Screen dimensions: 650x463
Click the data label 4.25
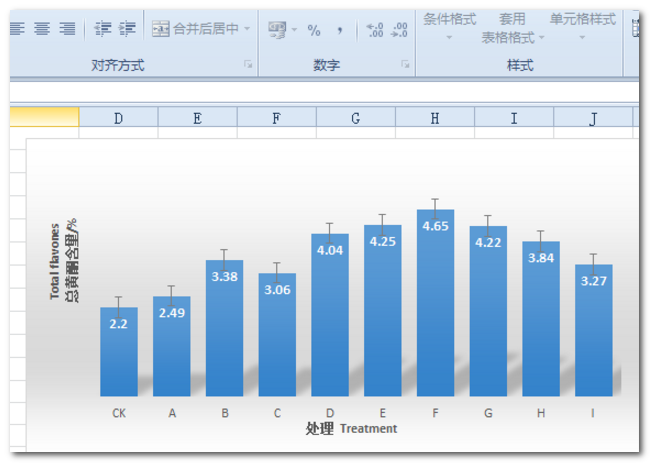click(383, 242)
